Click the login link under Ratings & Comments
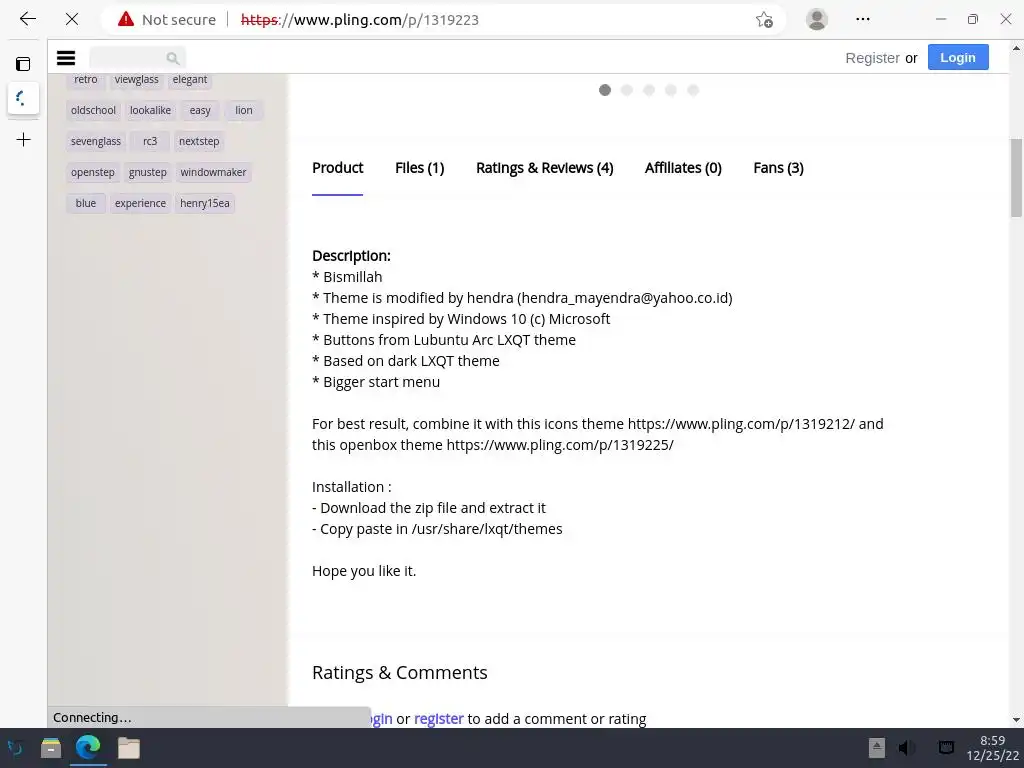The image size is (1024, 768). coord(381,719)
